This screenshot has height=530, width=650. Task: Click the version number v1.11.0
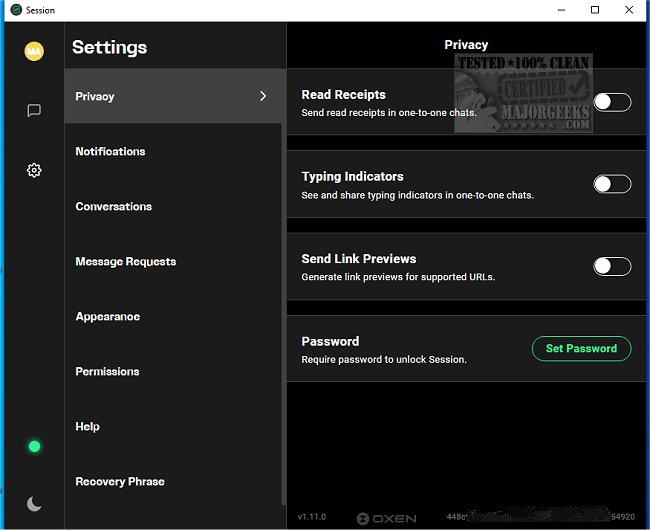tap(314, 518)
